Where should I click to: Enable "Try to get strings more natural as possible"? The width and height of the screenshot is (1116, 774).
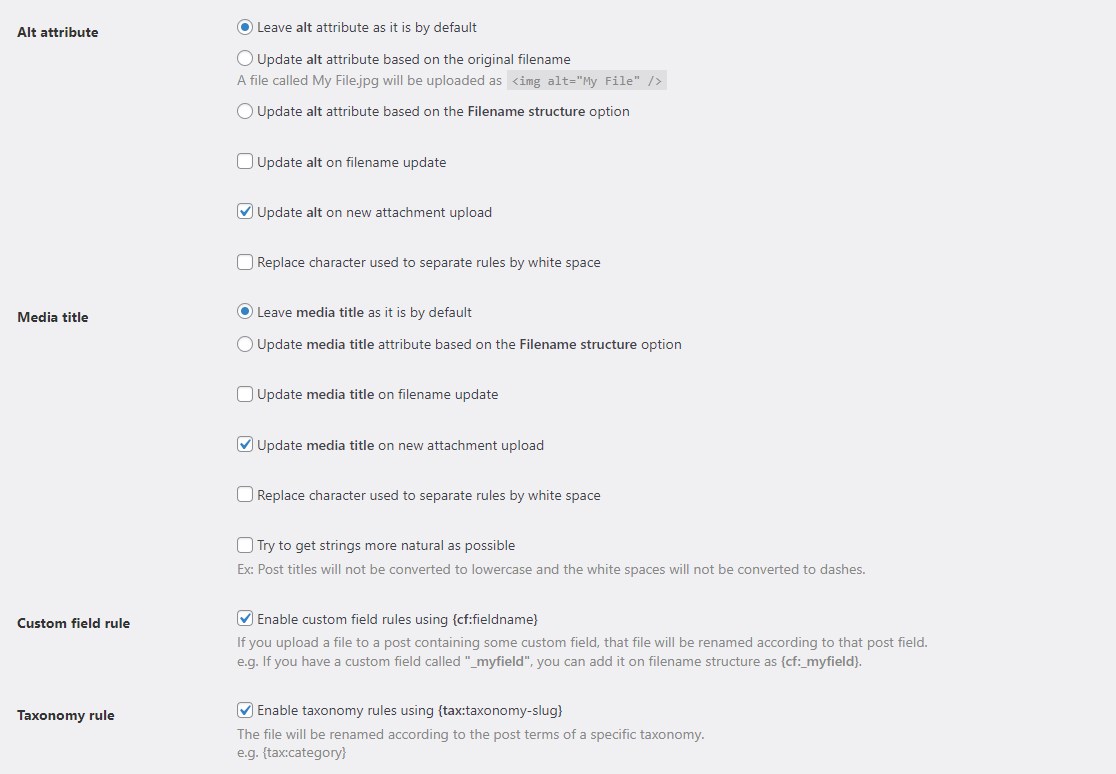click(x=245, y=545)
